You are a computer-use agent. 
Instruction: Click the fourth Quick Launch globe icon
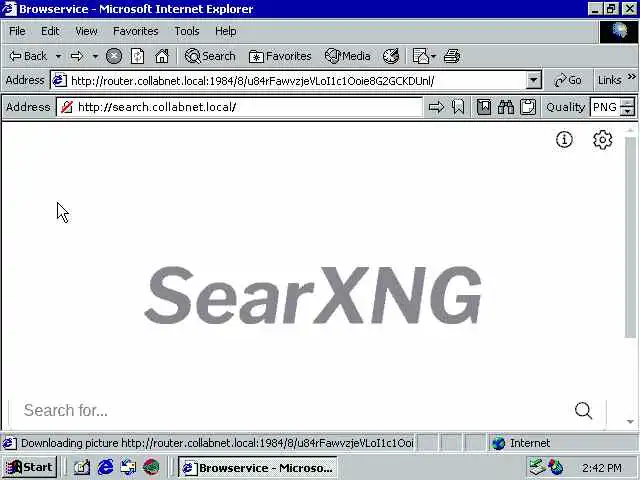pos(151,467)
